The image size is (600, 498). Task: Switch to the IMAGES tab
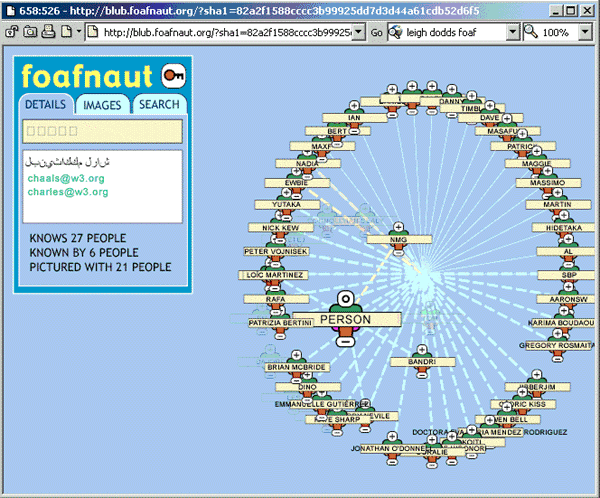(x=102, y=104)
